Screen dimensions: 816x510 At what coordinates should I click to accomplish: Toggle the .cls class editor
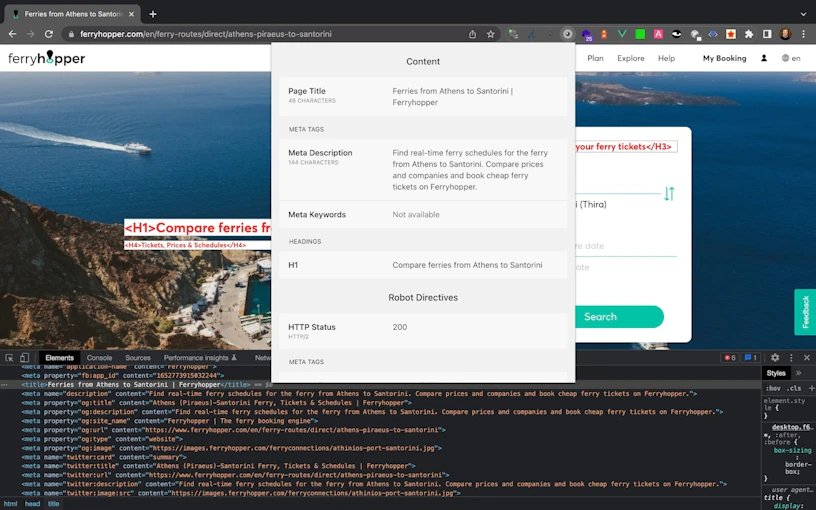click(x=794, y=388)
